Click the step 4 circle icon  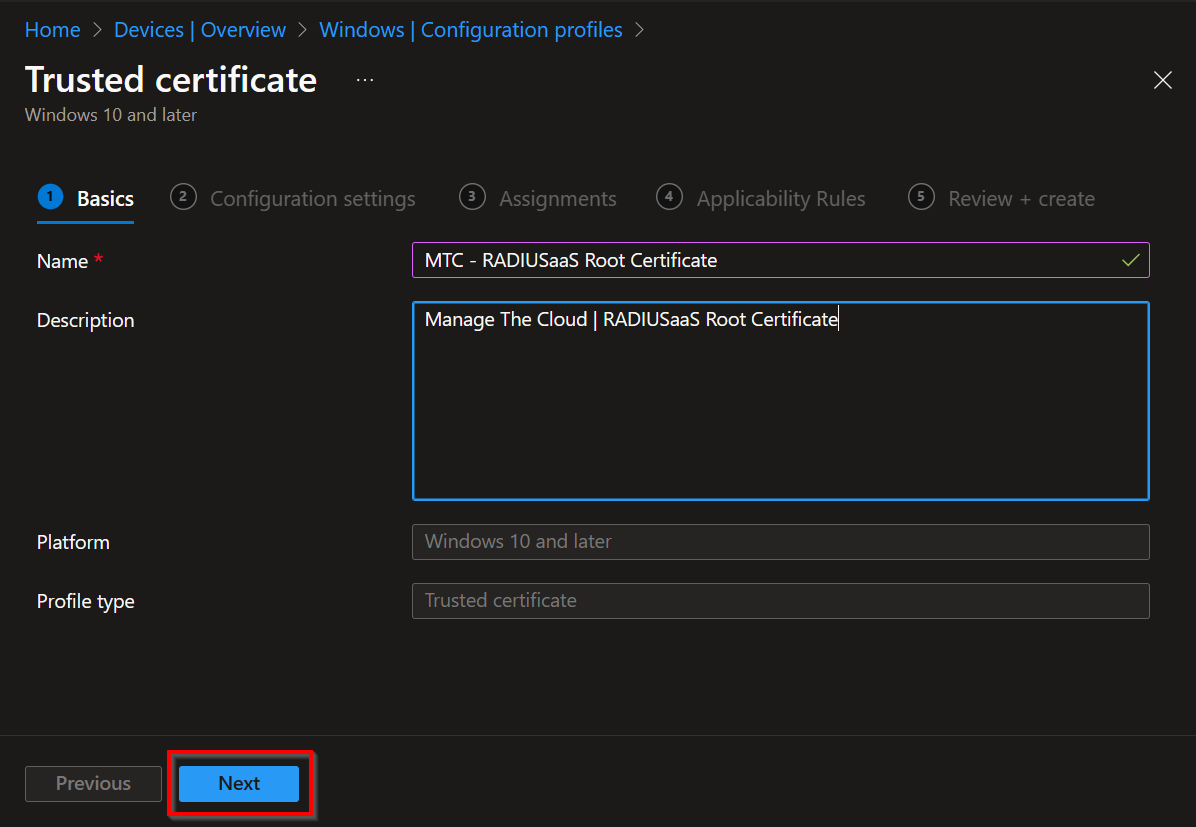668,197
